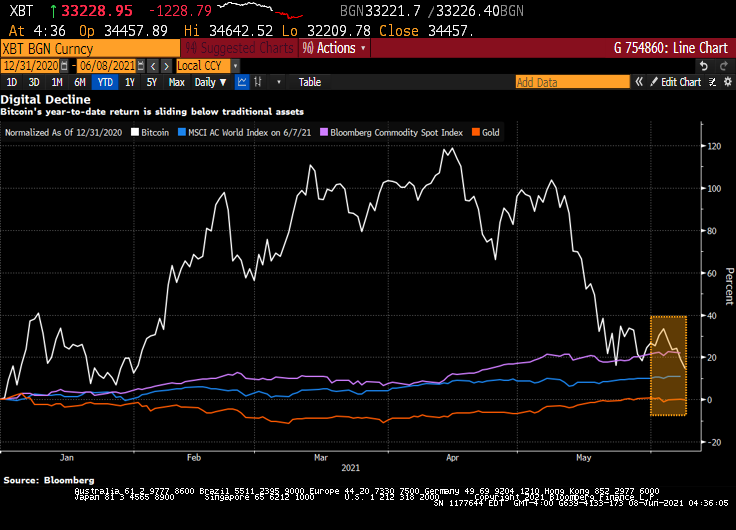
Task: Open chart settings gear icon
Action: (728, 82)
